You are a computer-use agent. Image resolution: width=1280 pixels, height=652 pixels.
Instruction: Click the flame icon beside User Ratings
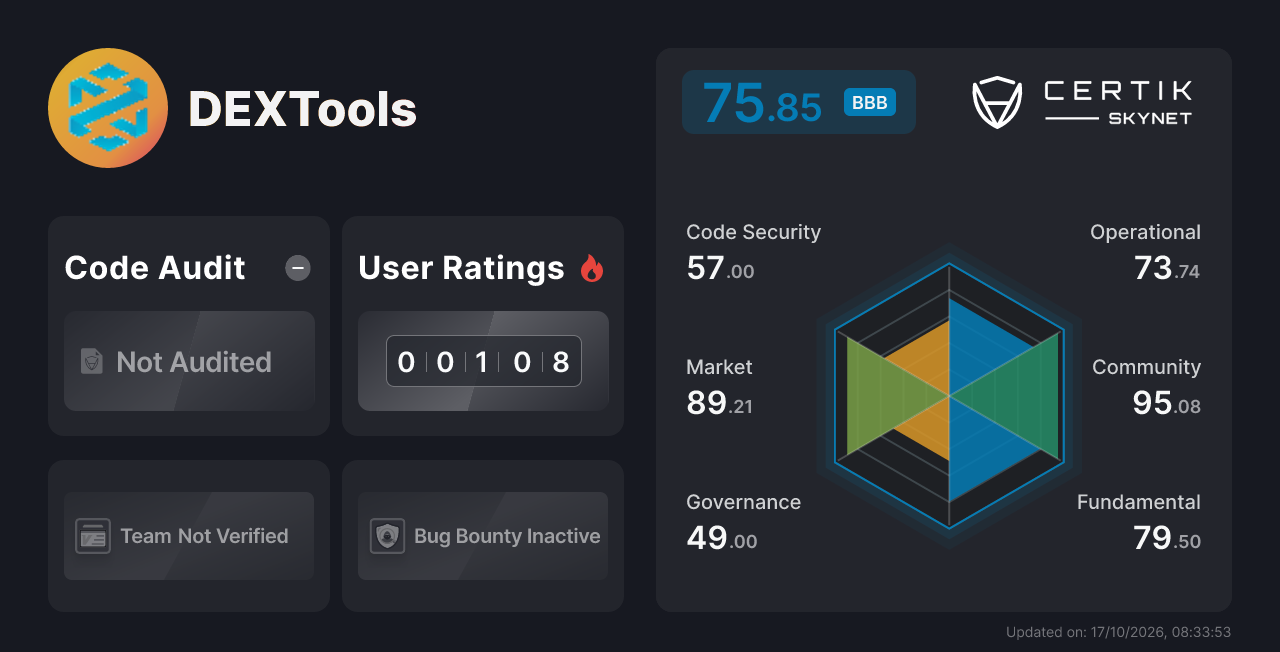pos(592,268)
